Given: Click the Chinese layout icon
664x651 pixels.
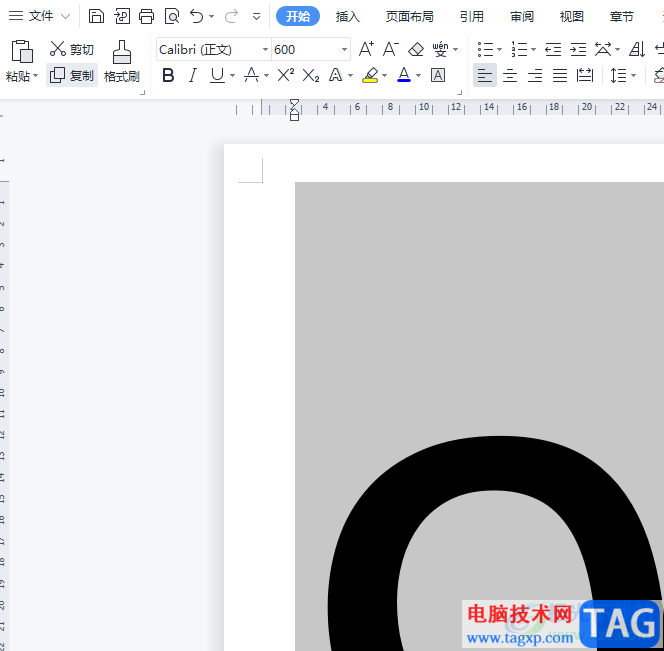Looking at the screenshot, I should tap(603, 49).
